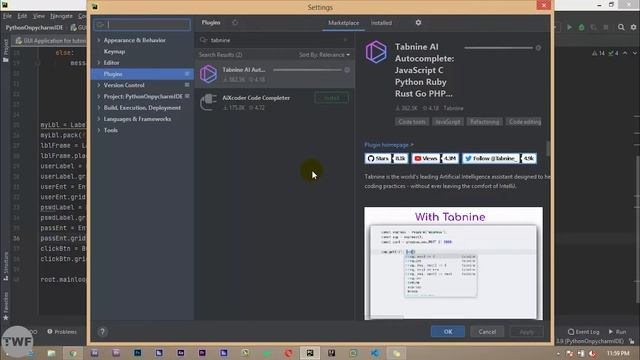Open Search Everywhere magnifier in PyCharm toolbar
The image size is (640, 360).
pos(621,27)
